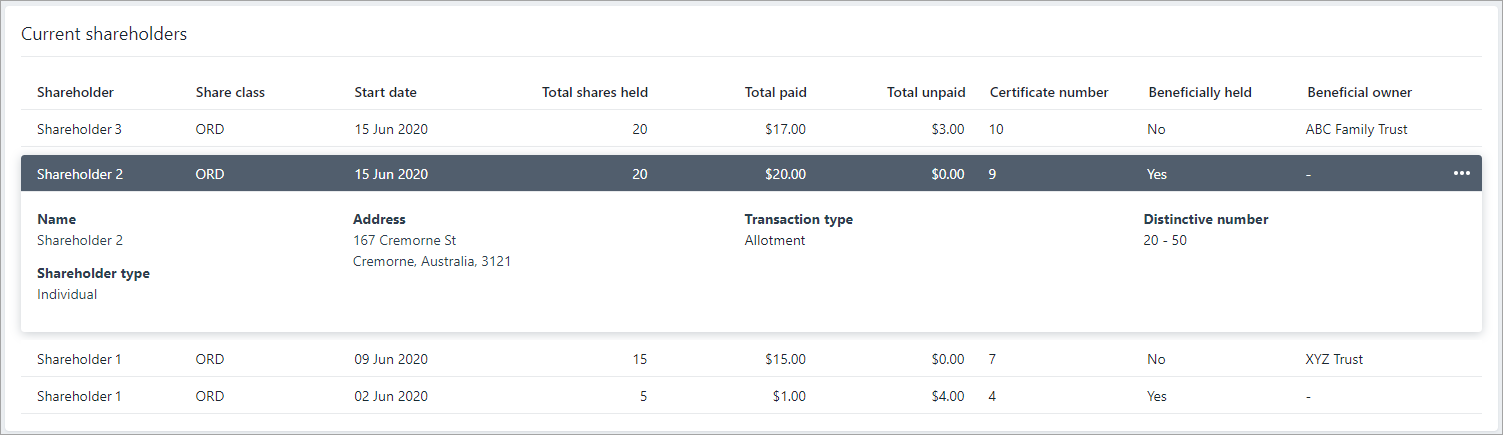Screen dimensions: 1503x435
Task: Click the 167 Cremorne St address text
Action: pyautogui.click(x=404, y=240)
